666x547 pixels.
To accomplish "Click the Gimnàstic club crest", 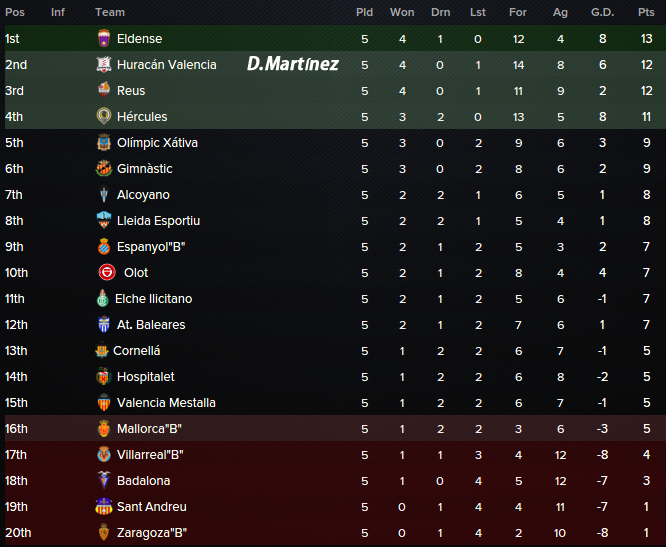I will coord(104,169).
